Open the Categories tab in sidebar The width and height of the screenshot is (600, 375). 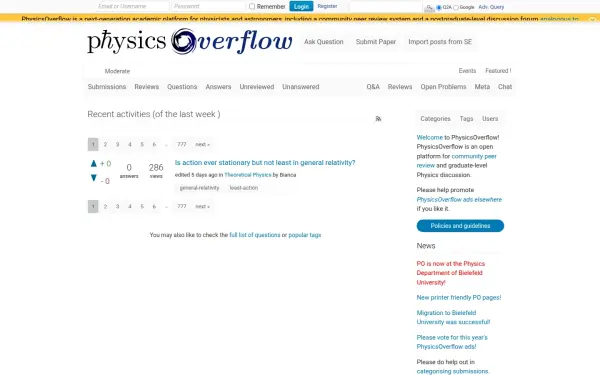point(435,119)
